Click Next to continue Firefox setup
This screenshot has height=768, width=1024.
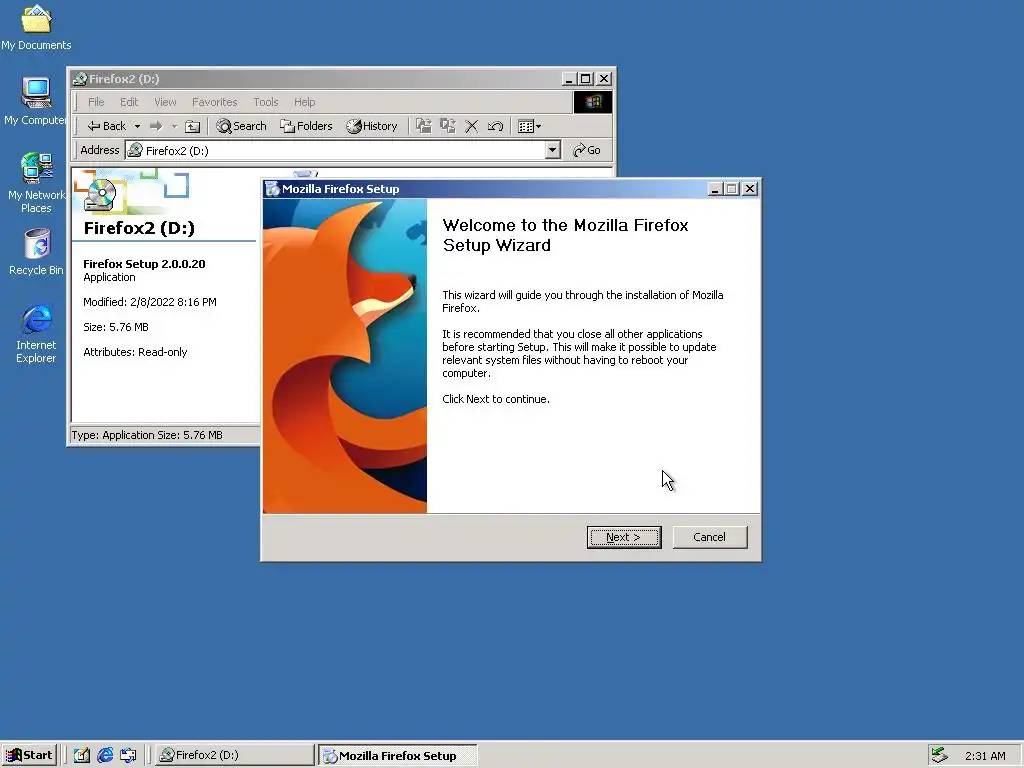pyautogui.click(x=624, y=537)
